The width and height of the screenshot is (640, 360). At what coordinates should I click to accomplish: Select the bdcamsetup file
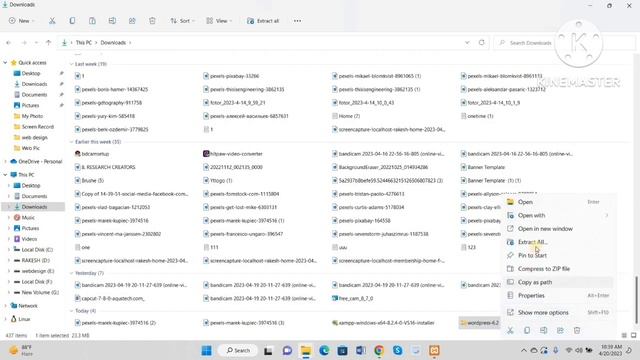pyautogui.click(x=92, y=154)
